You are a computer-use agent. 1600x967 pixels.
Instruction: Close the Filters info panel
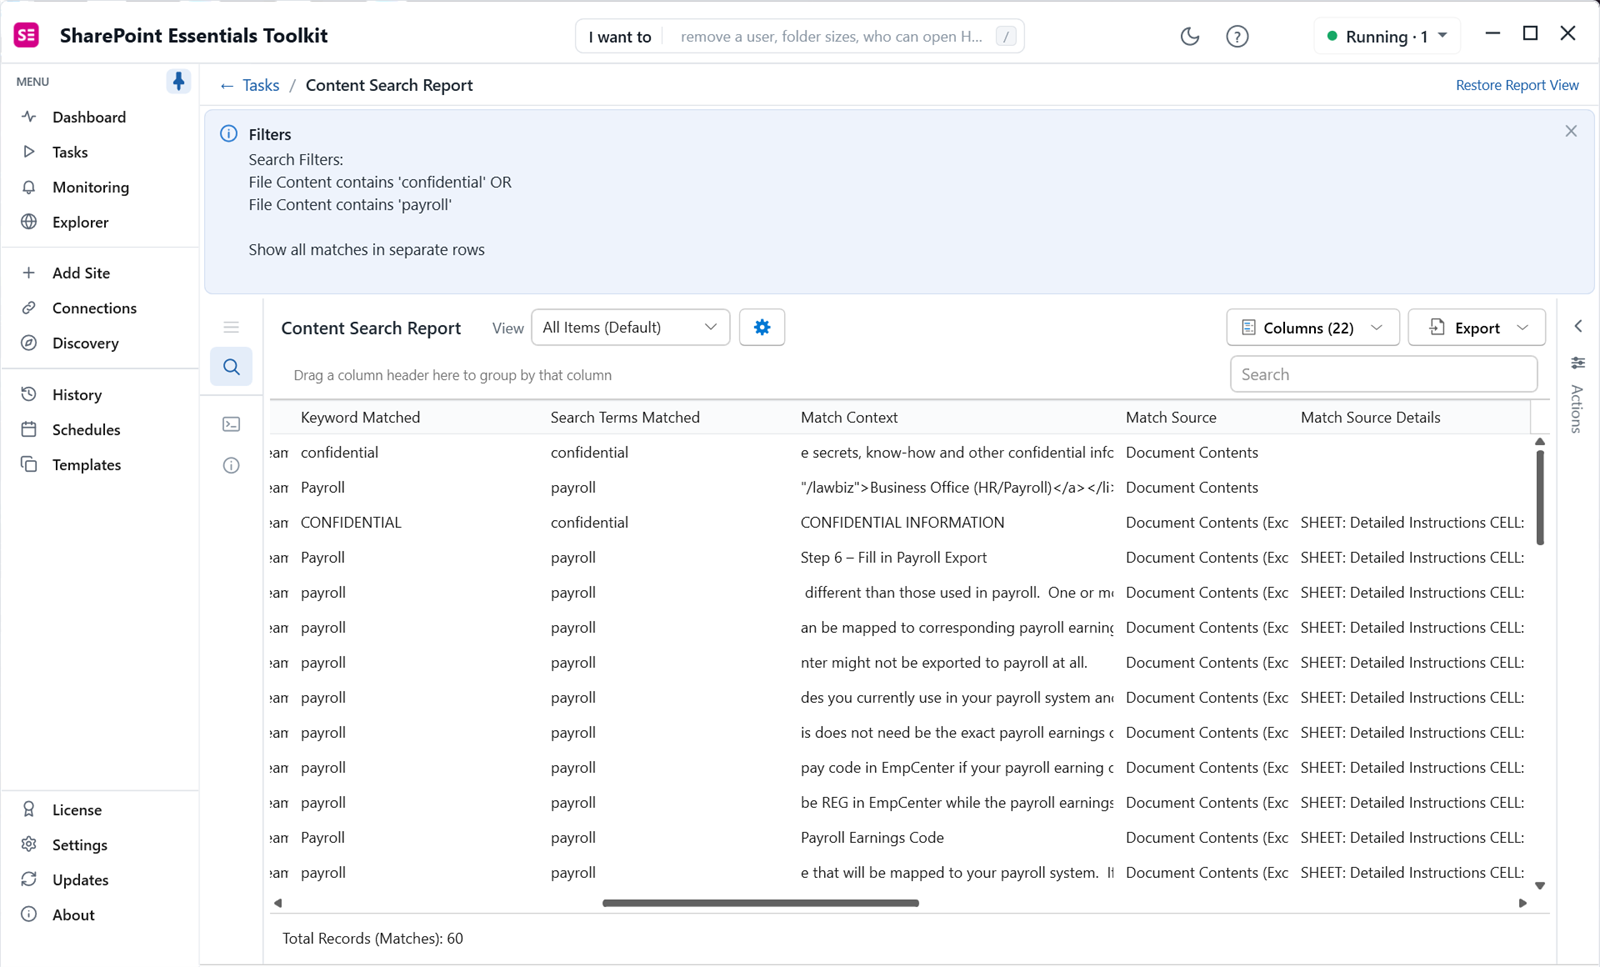tap(1571, 131)
